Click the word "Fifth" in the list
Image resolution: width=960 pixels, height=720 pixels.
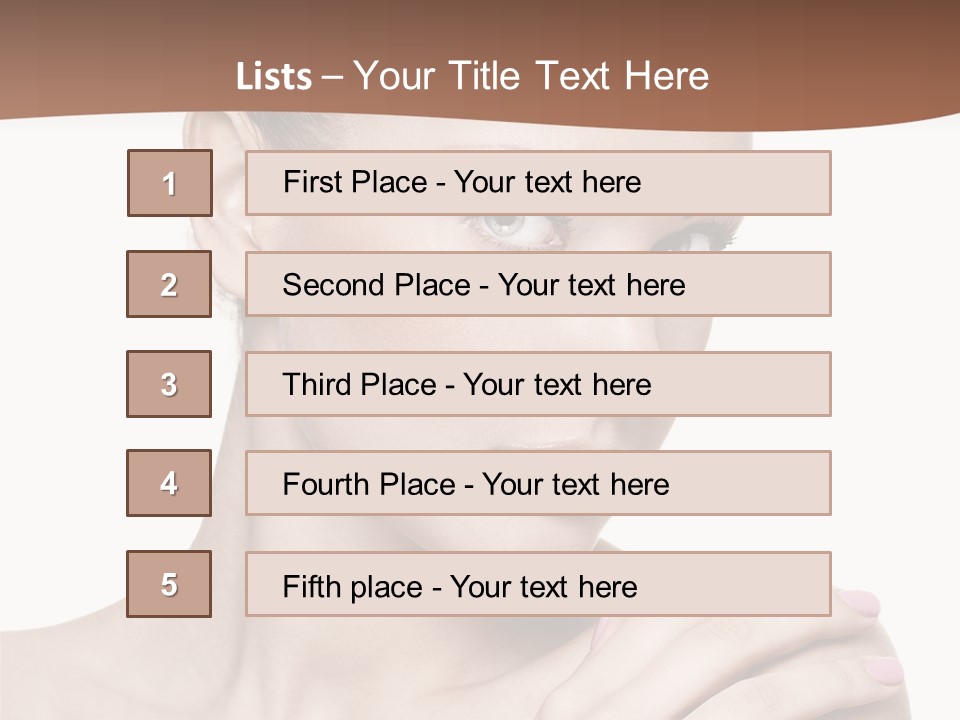click(311, 586)
